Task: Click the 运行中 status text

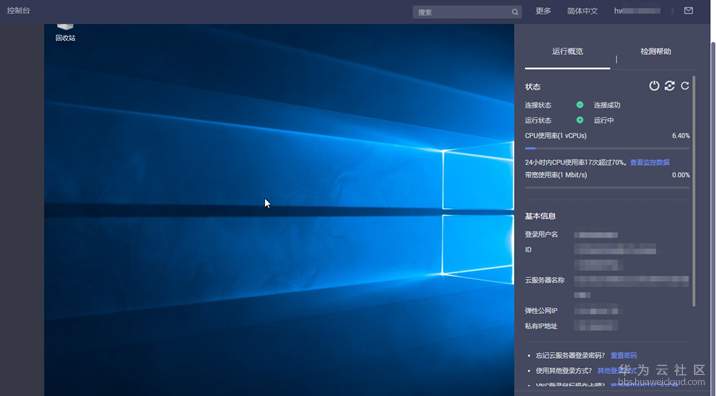Action: tap(604, 121)
